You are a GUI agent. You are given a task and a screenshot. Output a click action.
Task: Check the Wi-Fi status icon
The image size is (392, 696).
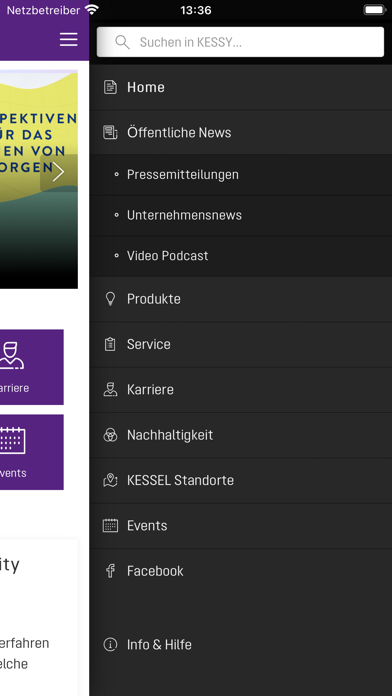point(92,10)
